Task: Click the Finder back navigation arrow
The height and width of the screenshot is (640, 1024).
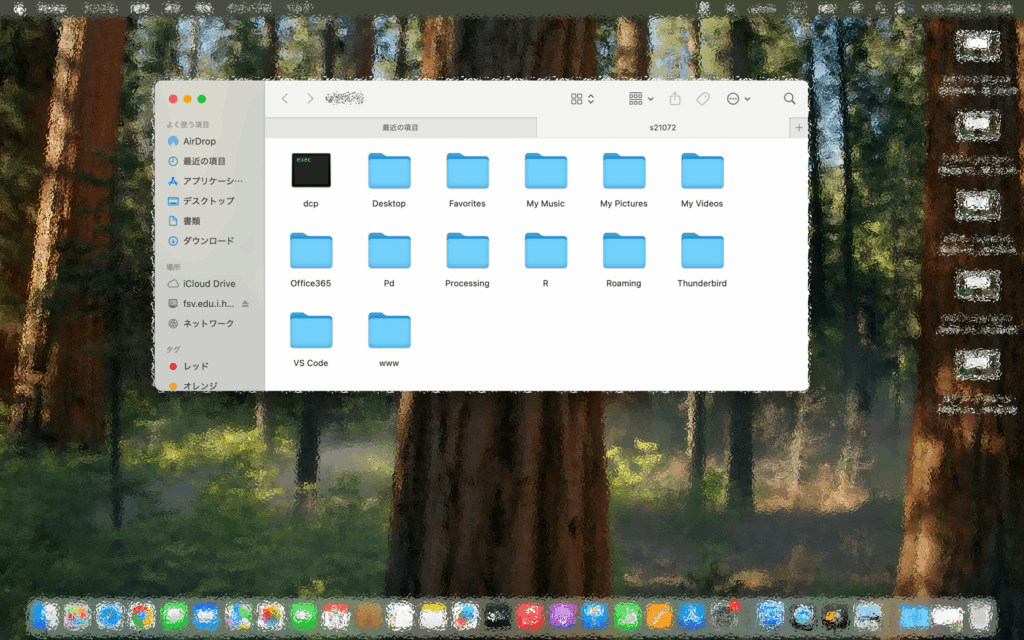Action: (x=285, y=99)
